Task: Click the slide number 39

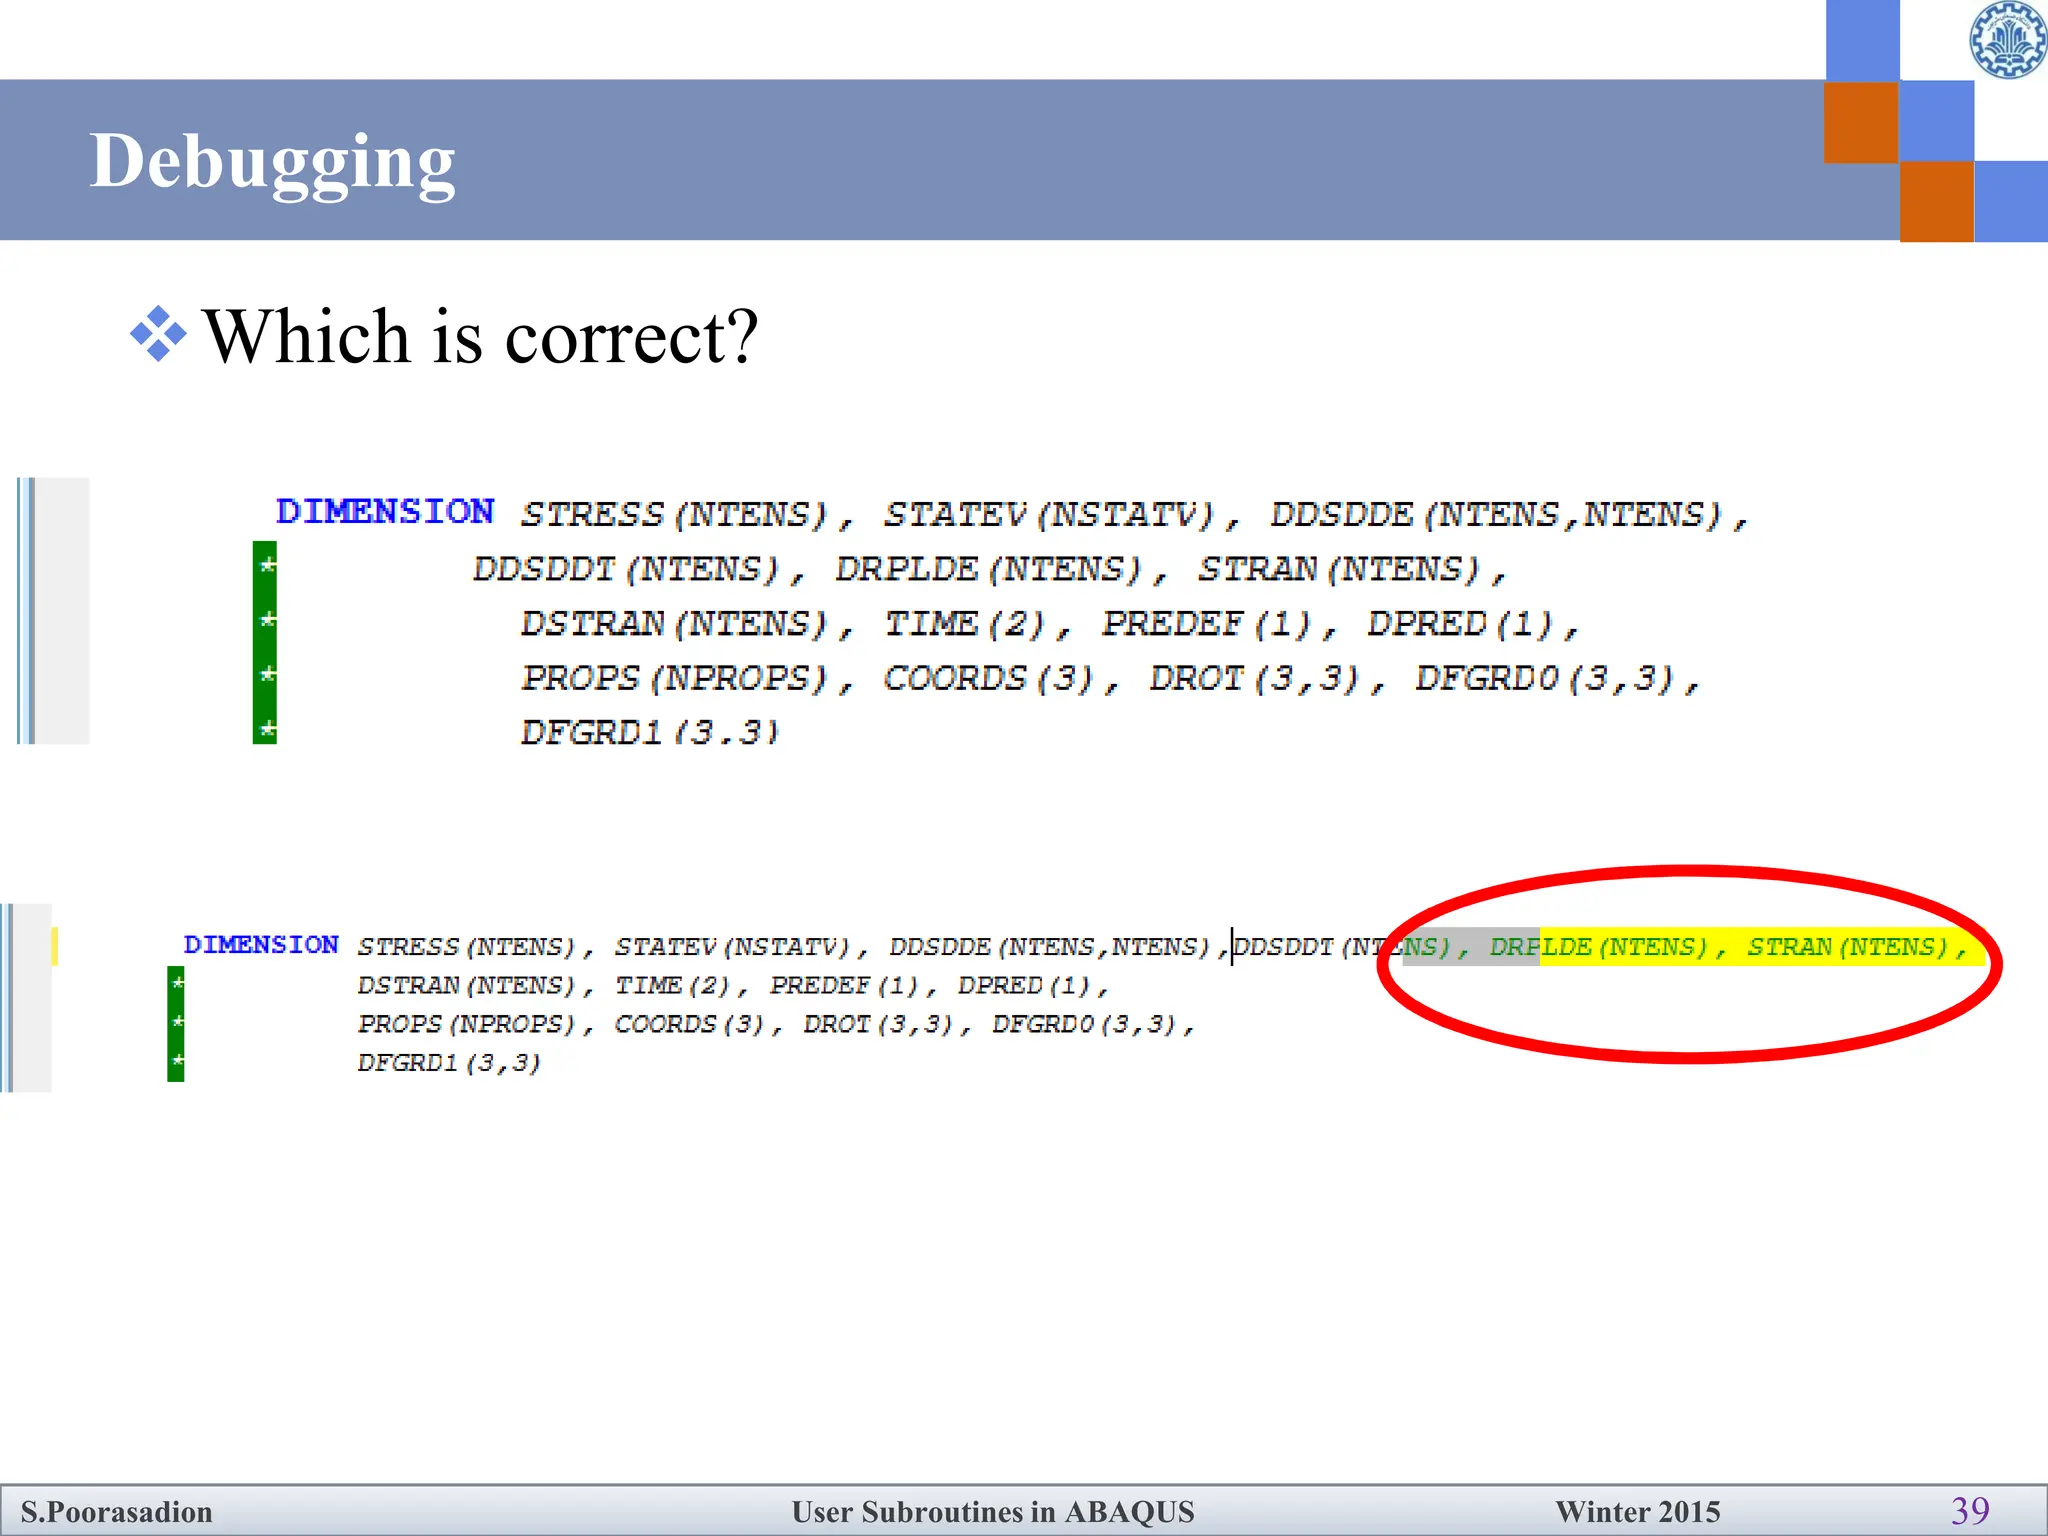Action: 1969,1510
